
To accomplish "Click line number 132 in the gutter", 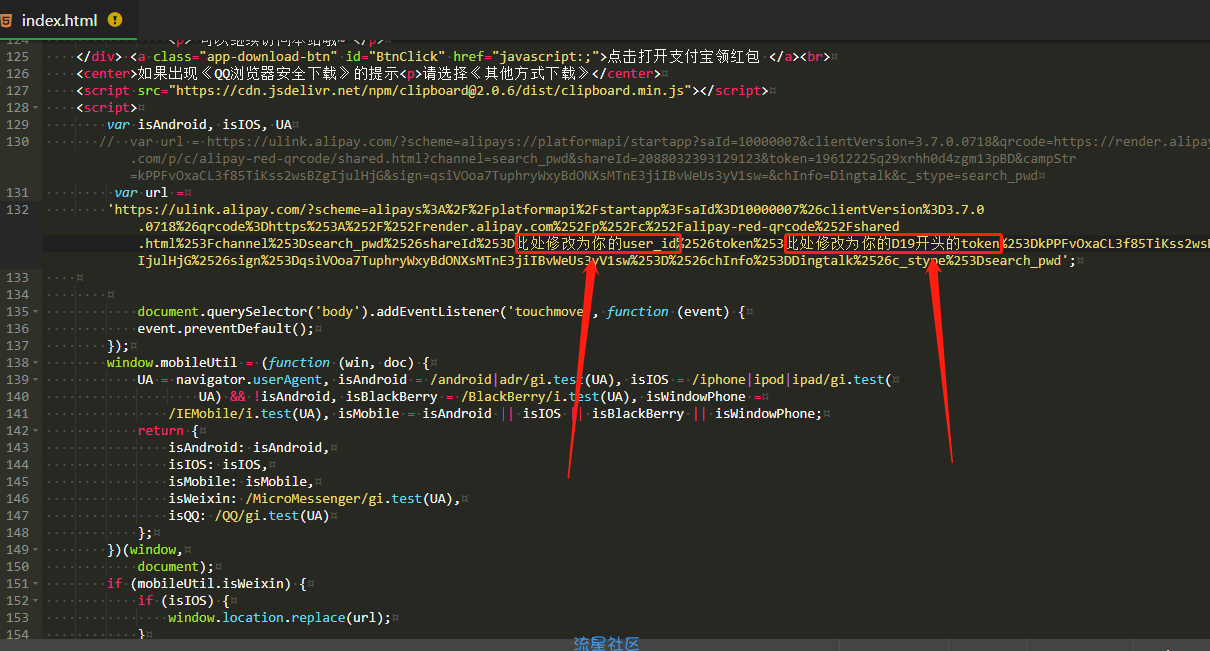I will point(16,210).
